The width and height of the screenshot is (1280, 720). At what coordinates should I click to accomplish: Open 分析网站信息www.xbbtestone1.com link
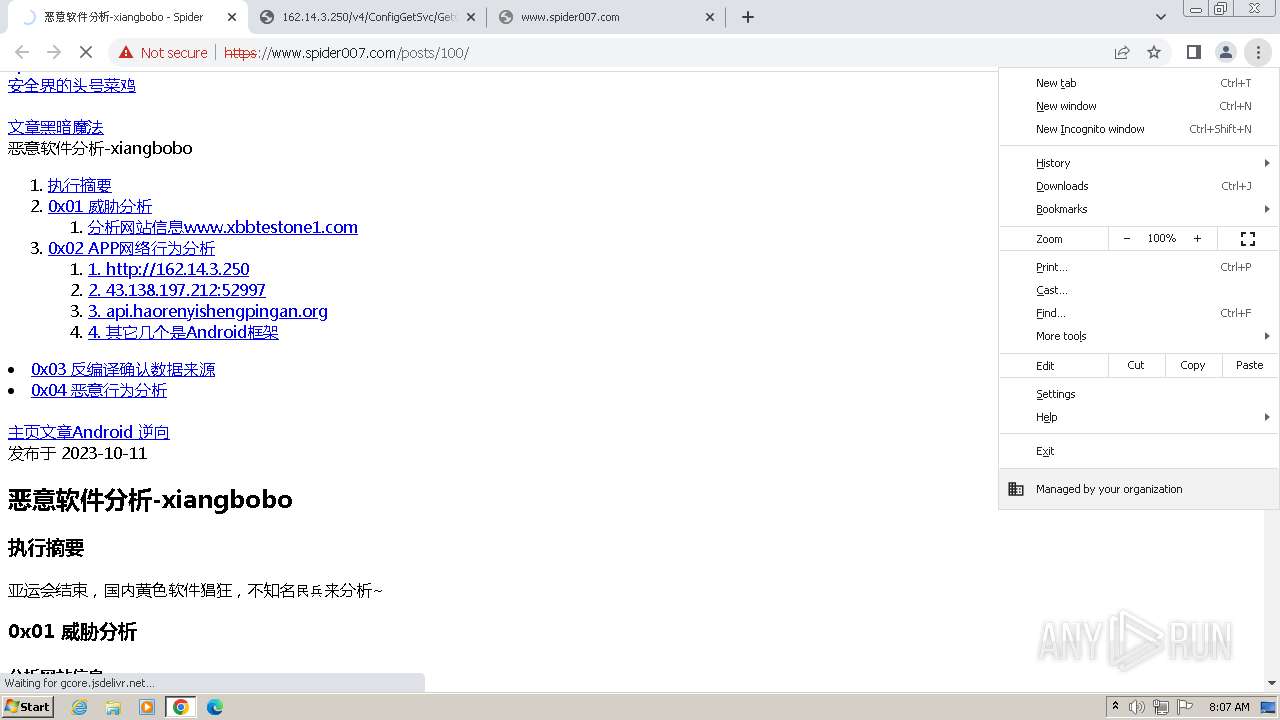[x=223, y=227]
